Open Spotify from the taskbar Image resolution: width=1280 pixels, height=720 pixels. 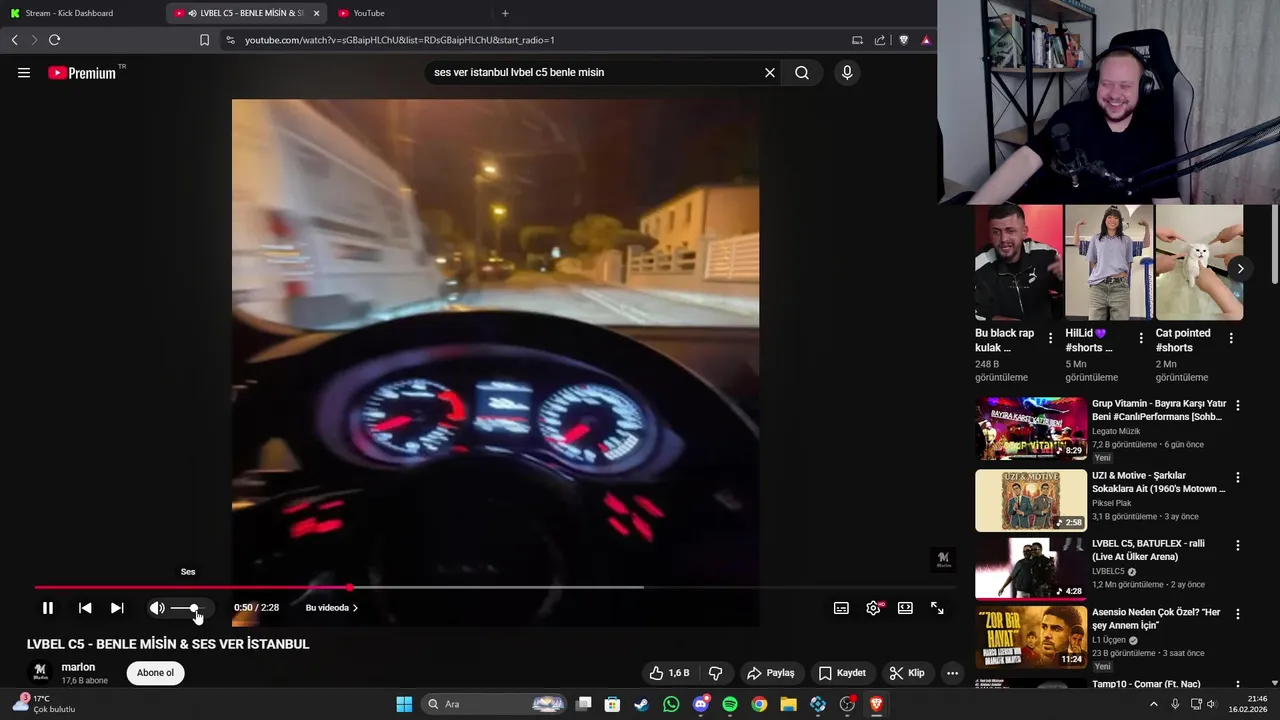point(730,704)
